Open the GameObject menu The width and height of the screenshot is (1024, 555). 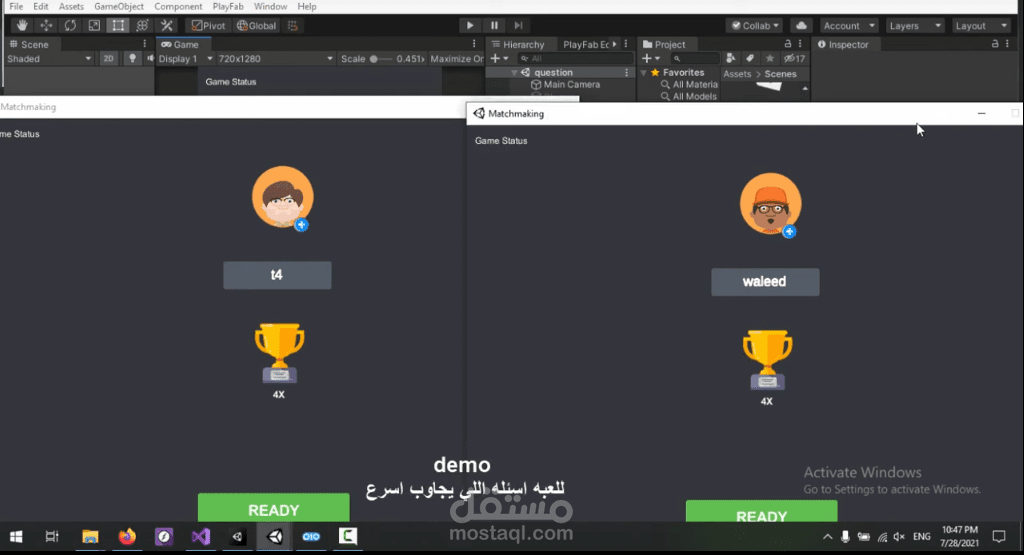point(119,7)
